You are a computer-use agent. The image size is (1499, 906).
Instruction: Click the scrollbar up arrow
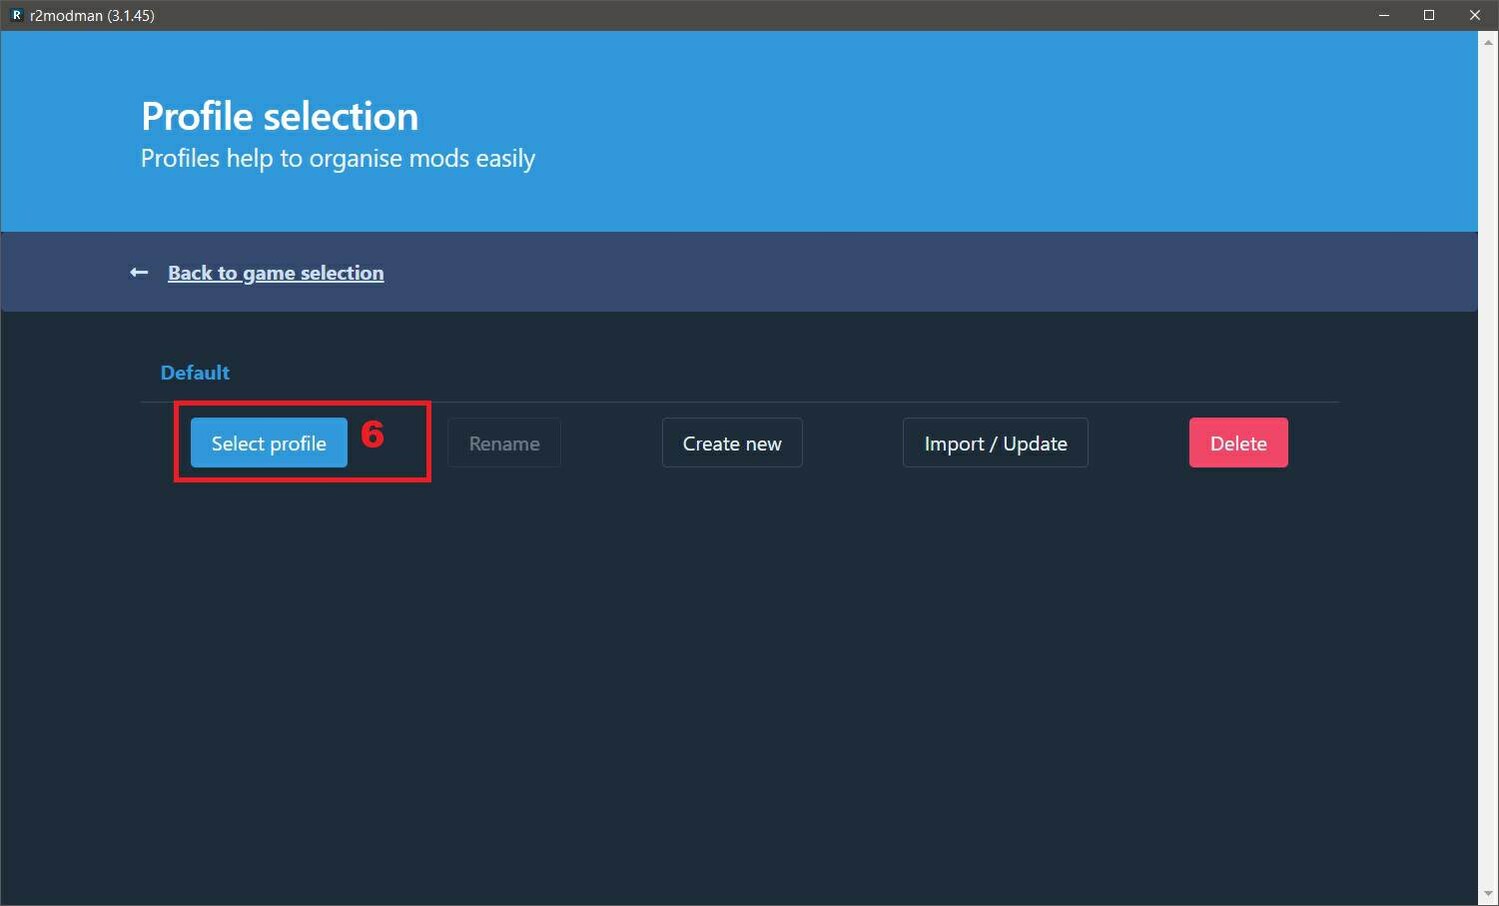1488,42
